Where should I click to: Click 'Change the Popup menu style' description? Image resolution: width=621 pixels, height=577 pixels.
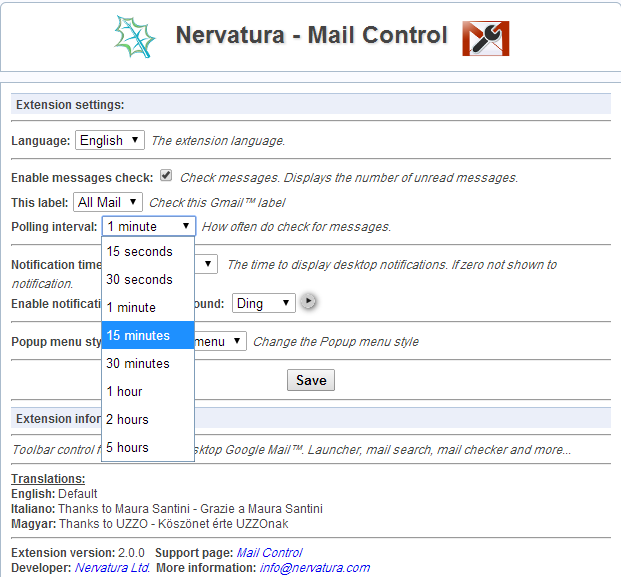[x=336, y=341]
